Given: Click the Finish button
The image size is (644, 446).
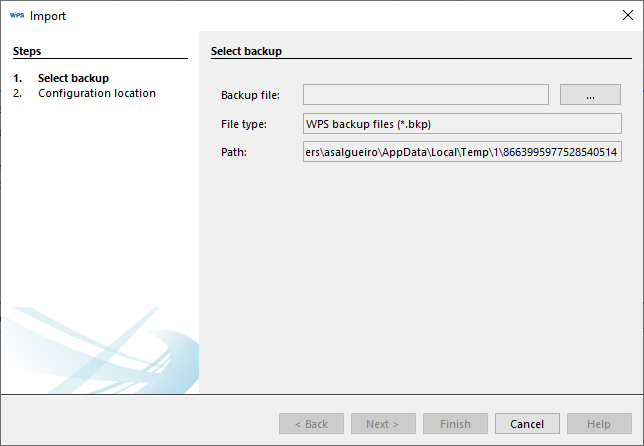Looking at the screenshot, I should (x=455, y=424).
